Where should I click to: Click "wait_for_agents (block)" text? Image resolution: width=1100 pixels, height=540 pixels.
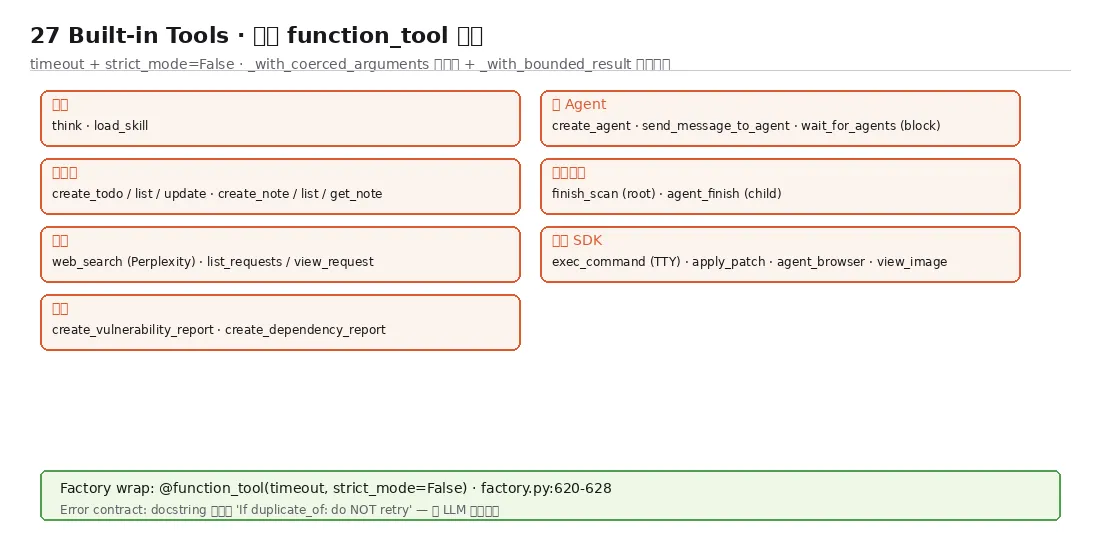coord(871,126)
